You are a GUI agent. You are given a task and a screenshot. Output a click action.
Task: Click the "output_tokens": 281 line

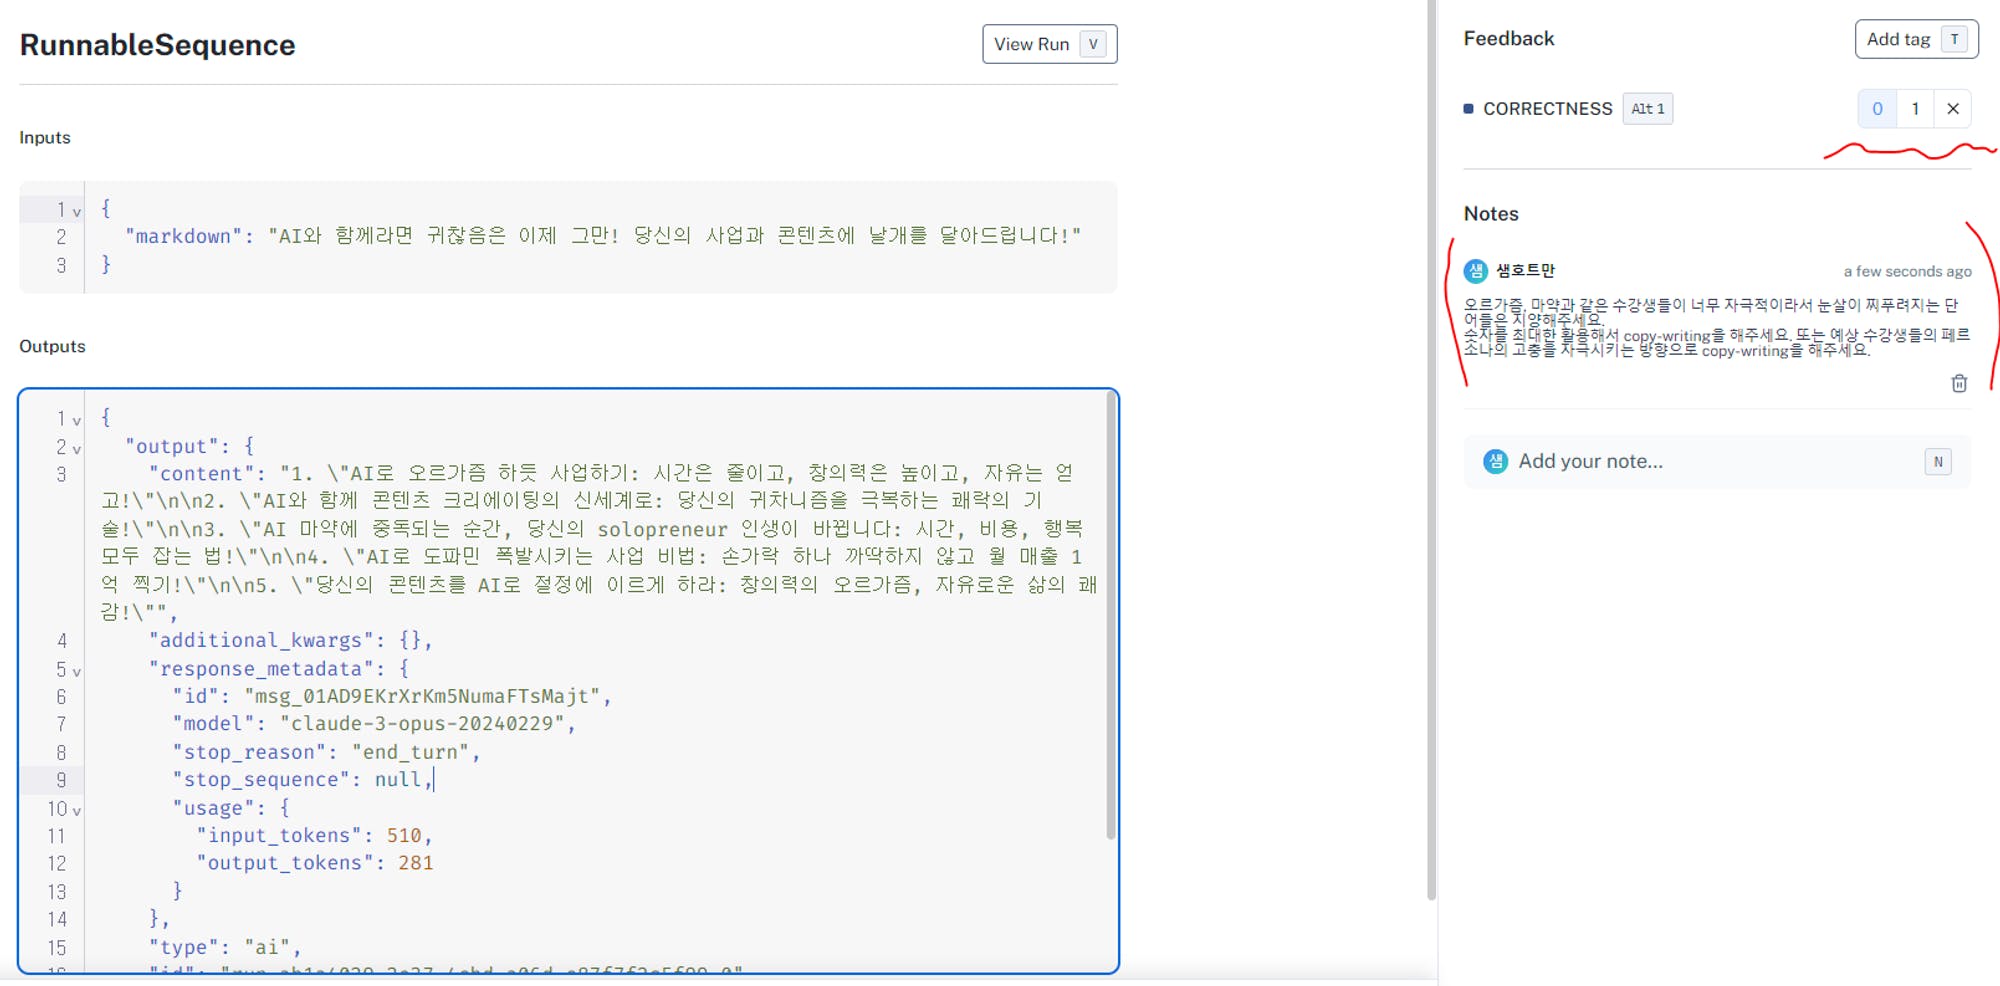tap(314, 863)
